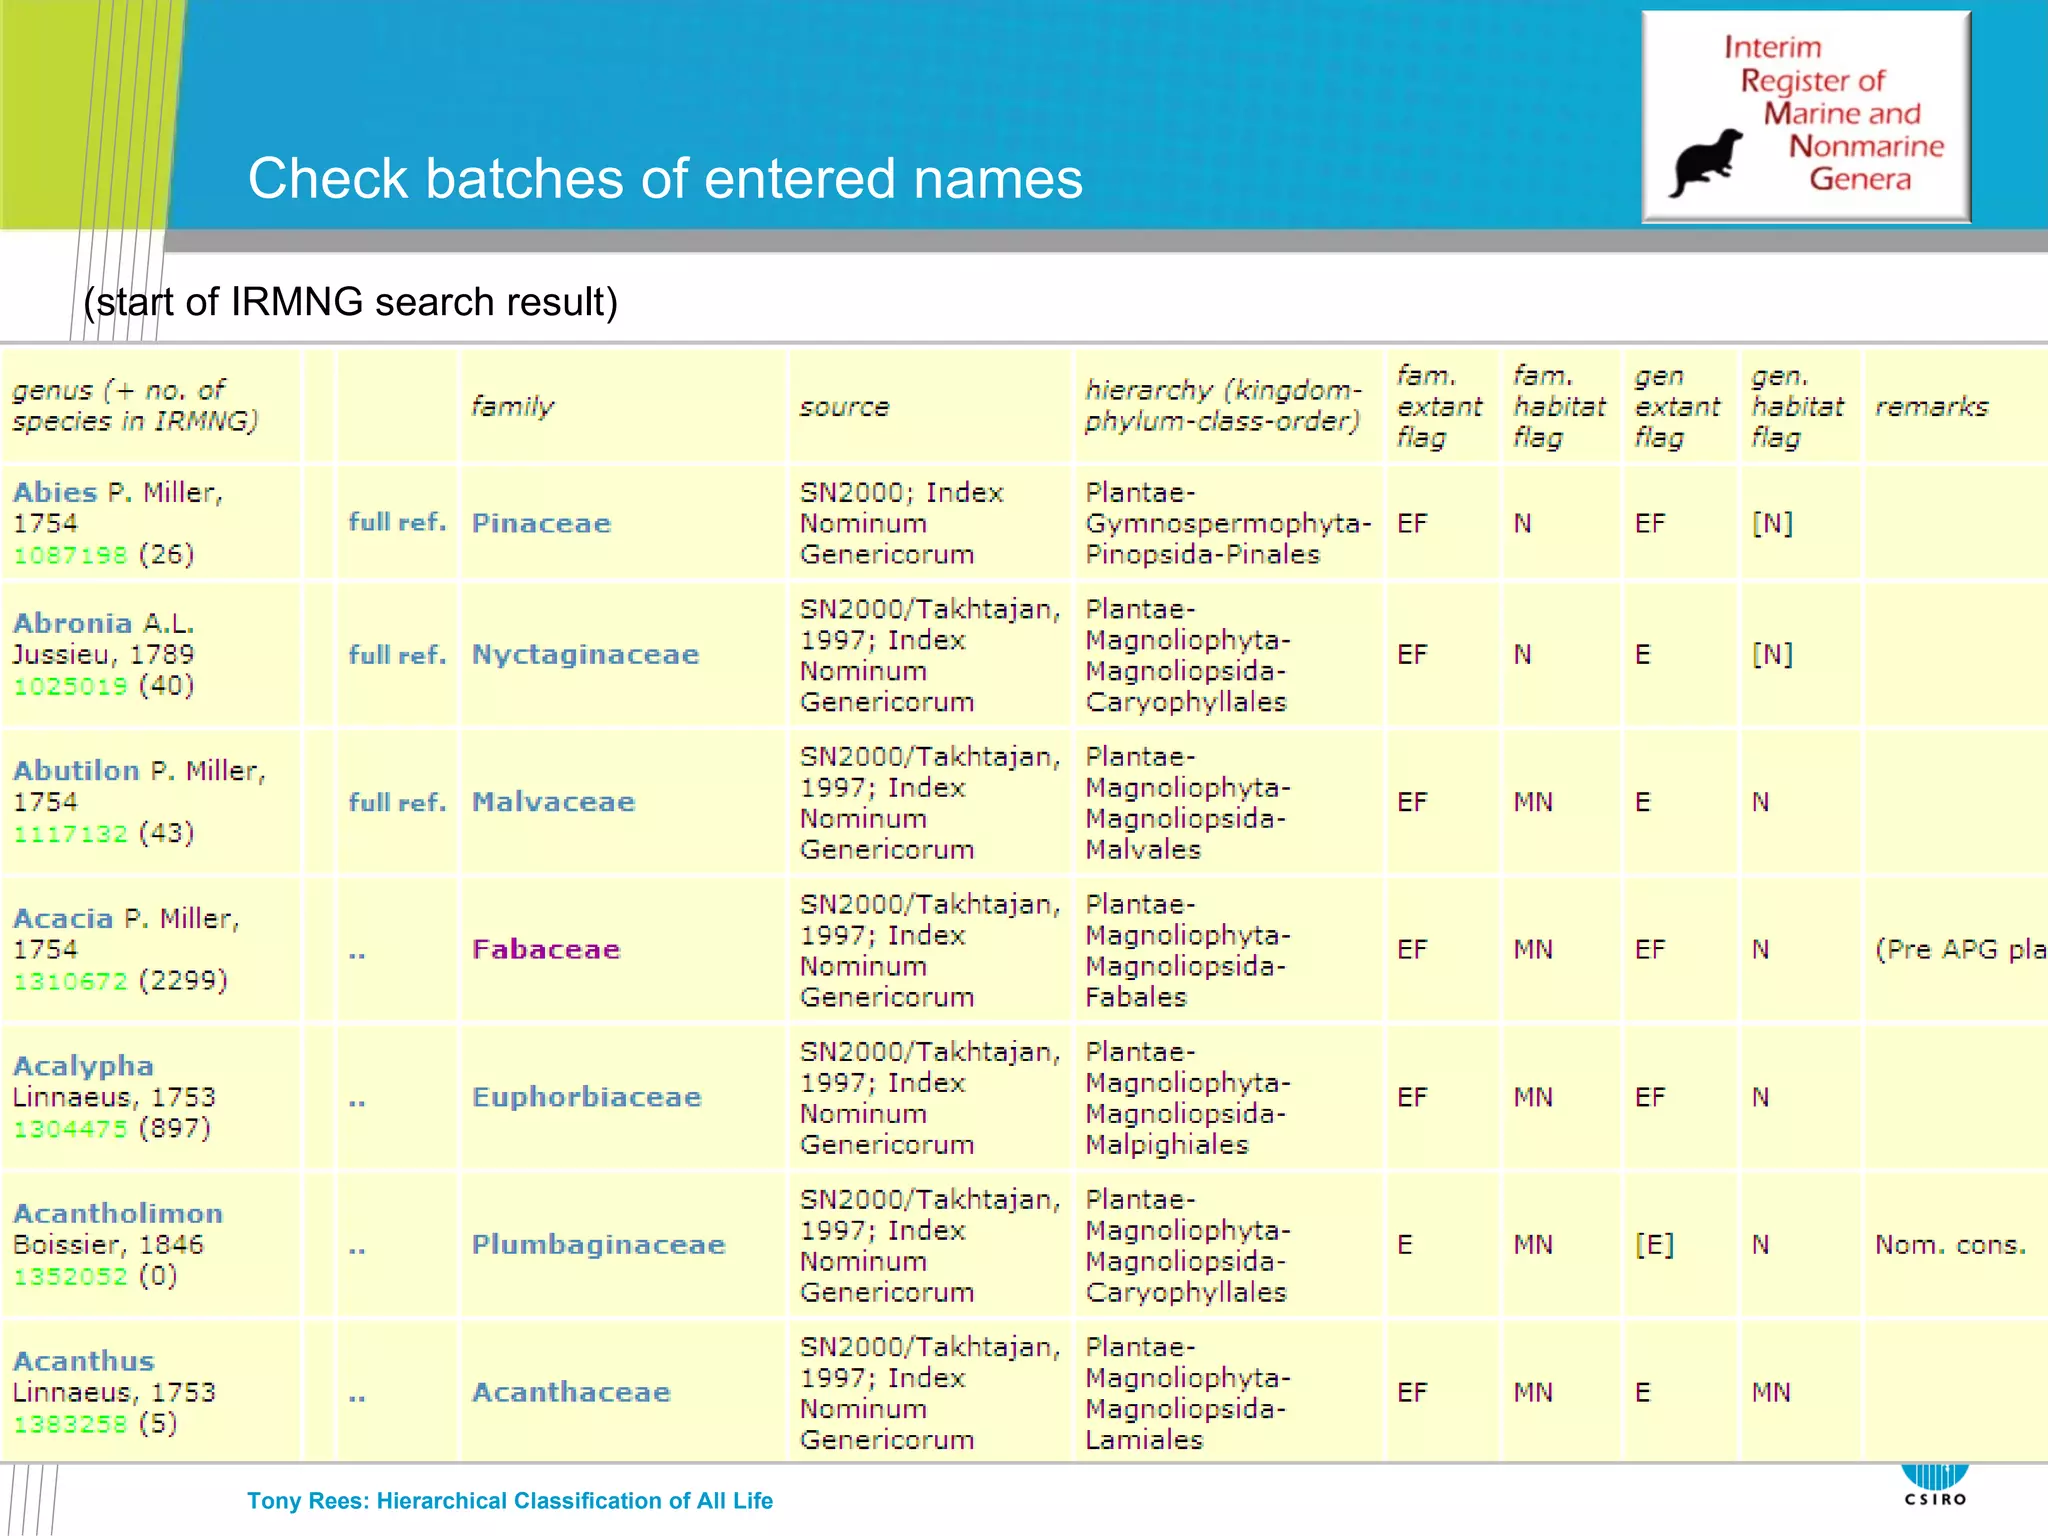Click the '..' link in Acanthus row
The height and width of the screenshot is (1536, 2048).
click(357, 1398)
